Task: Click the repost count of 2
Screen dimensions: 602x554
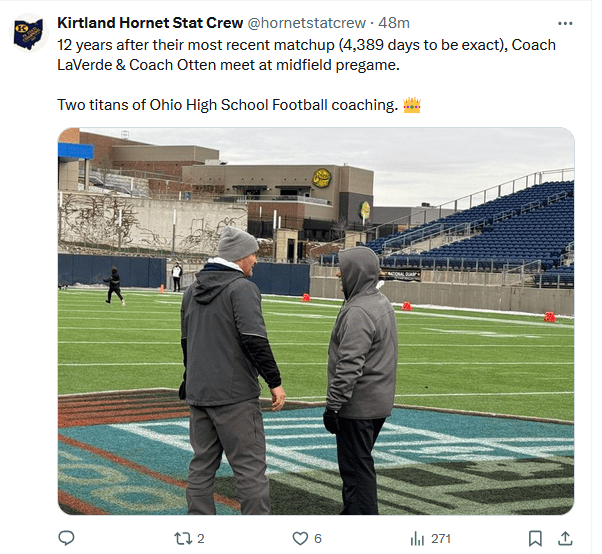Action: click(x=201, y=538)
